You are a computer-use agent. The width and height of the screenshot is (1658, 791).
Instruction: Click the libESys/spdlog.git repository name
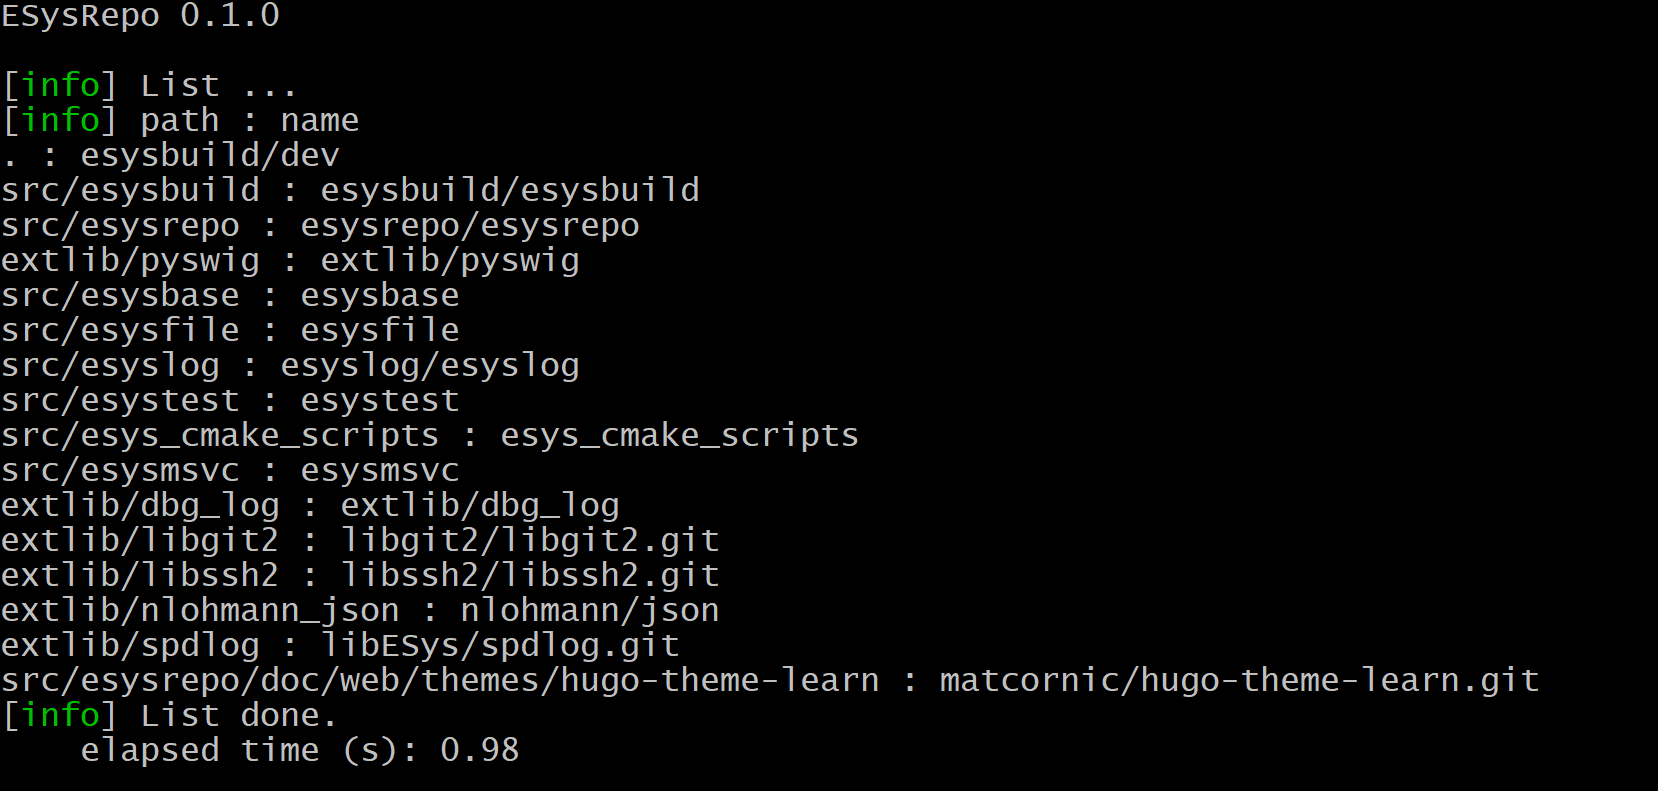(x=500, y=646)
